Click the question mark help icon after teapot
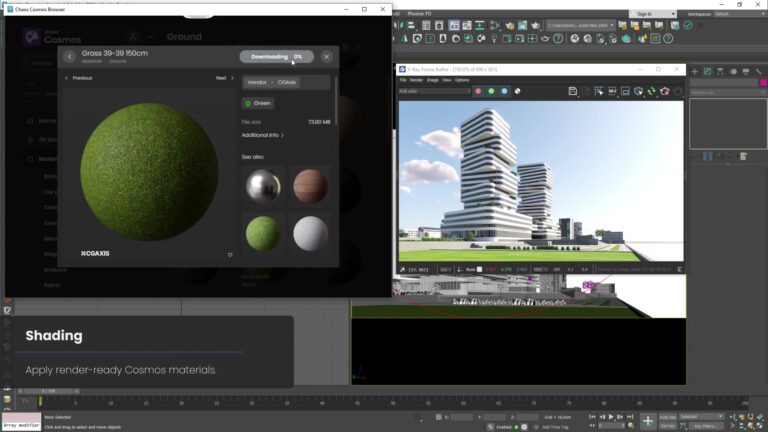 (558, 39)
